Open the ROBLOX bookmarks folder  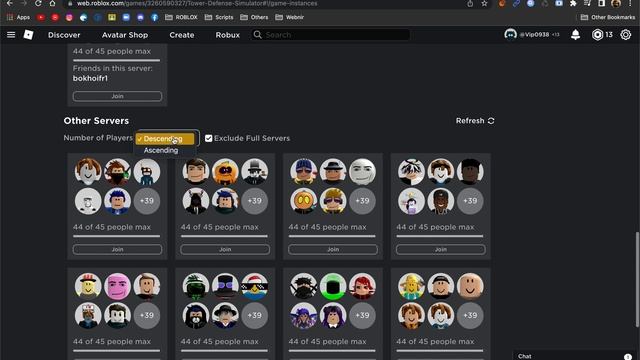pos(181,17)
